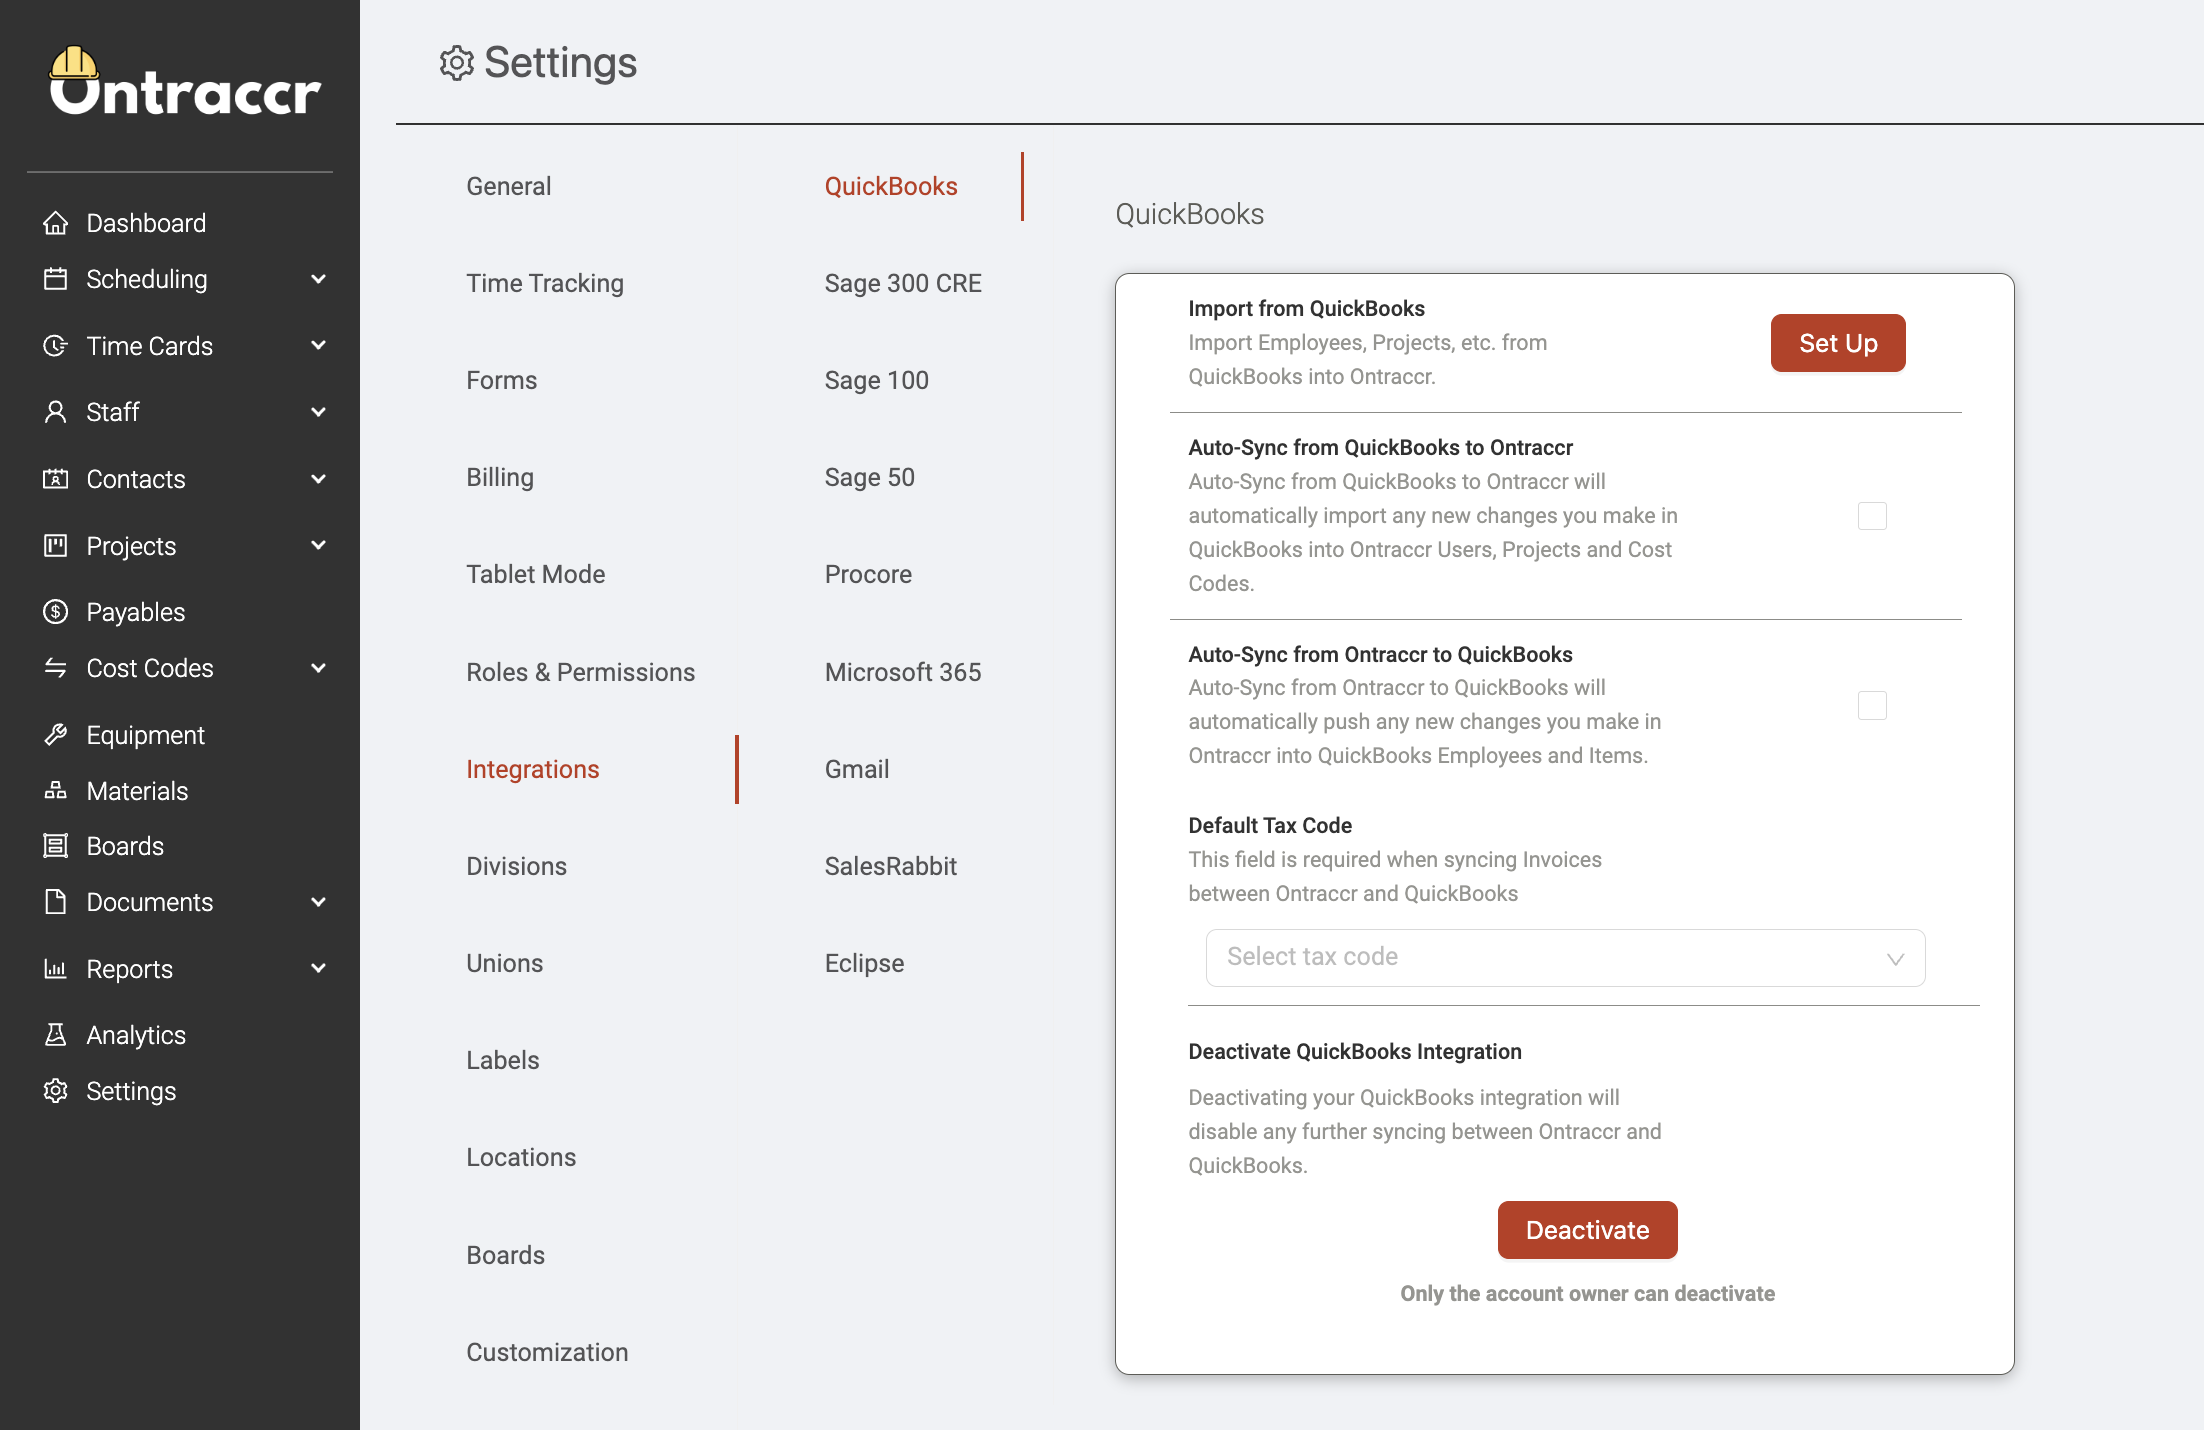Image resolution: width=2204 pixels, height=1430 pixels.
Task: Expand the Contacts menu chevron
Action: pyautogui.click(x=318, y=479)
